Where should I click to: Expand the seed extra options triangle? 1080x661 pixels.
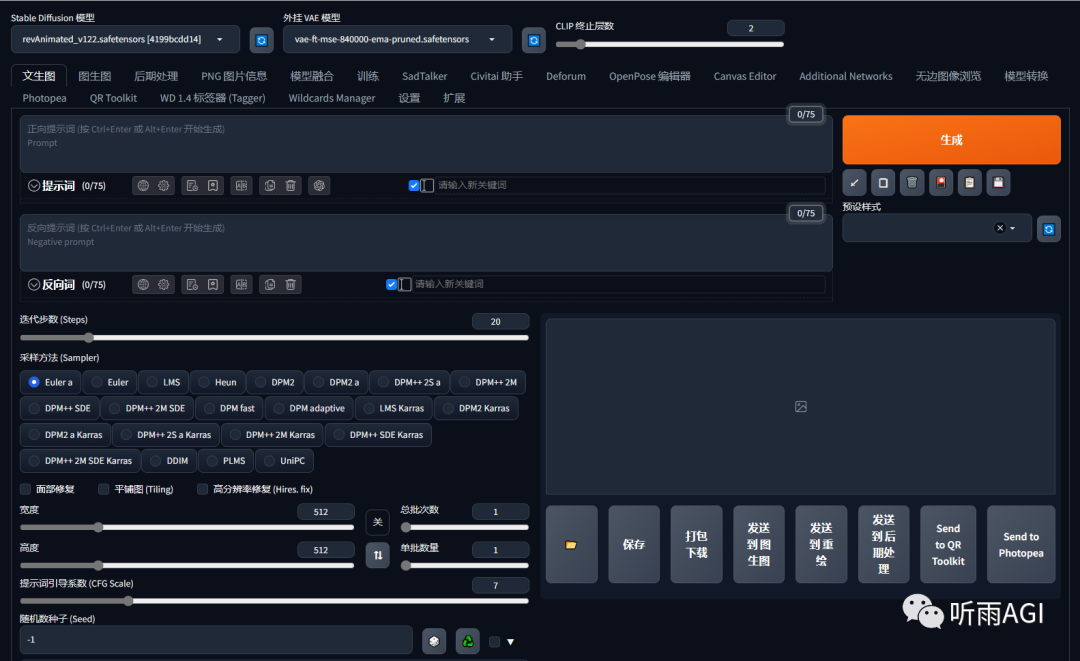click(x=510, y=642)
